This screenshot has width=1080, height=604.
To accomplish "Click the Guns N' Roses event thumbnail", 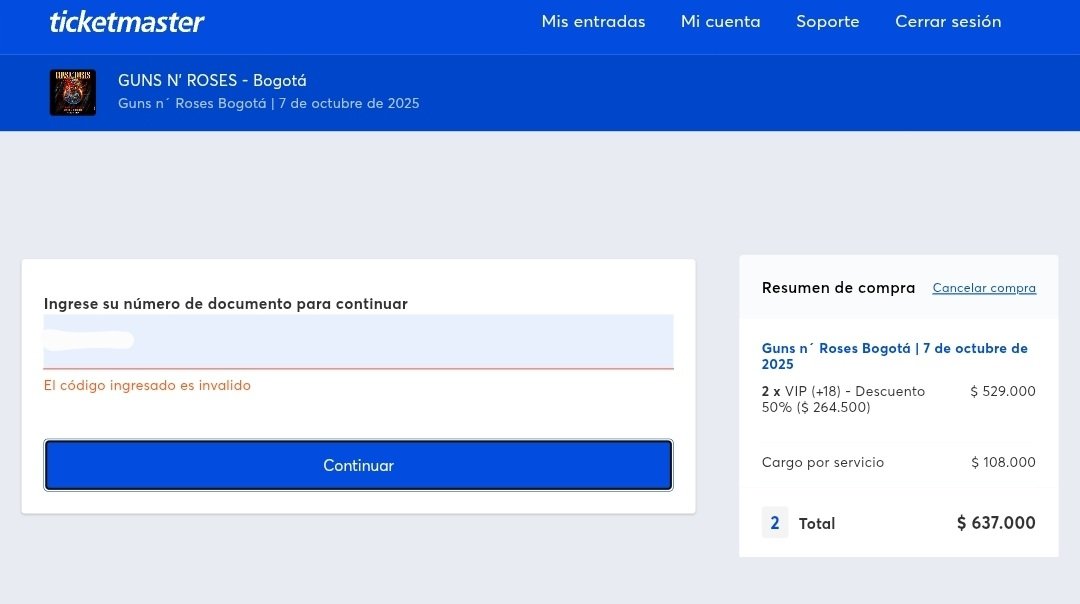I will (73, 92).
